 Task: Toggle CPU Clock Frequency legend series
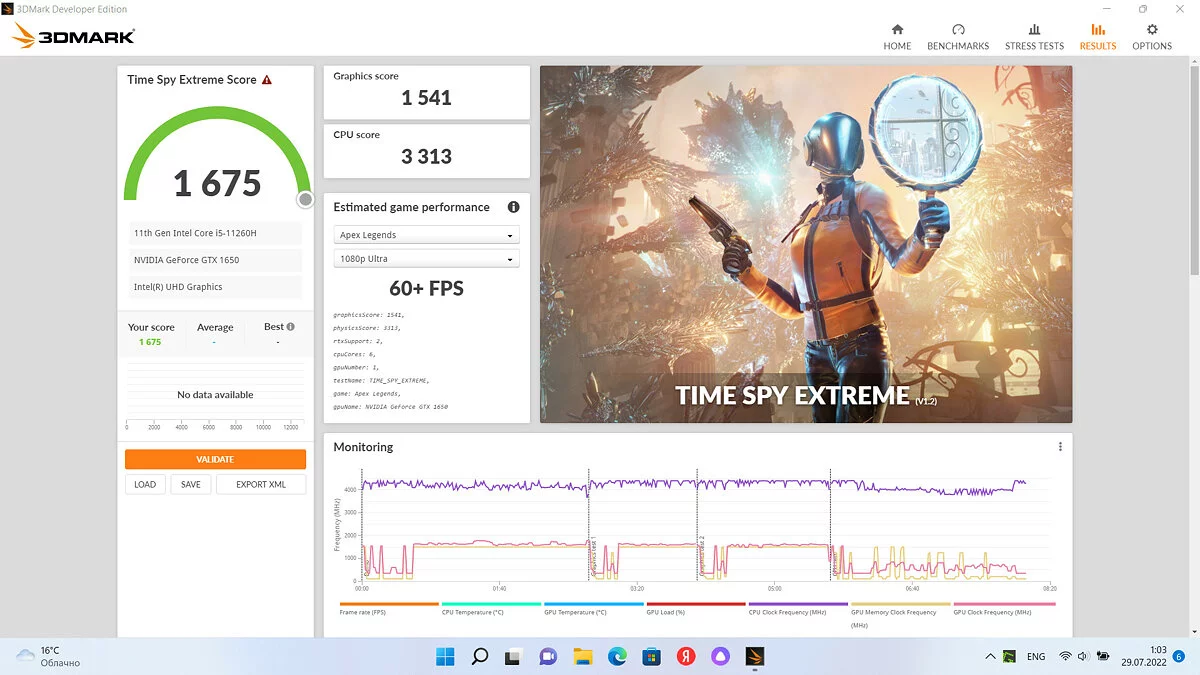click(x=797, y=608)
